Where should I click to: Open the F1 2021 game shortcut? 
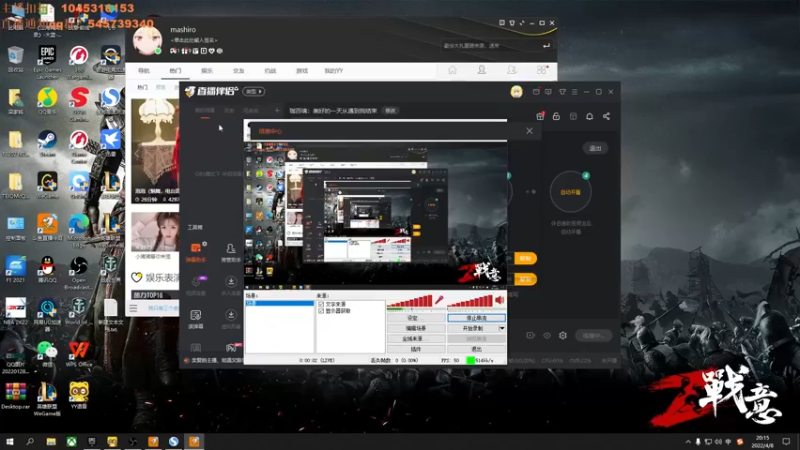coord(15,269)
